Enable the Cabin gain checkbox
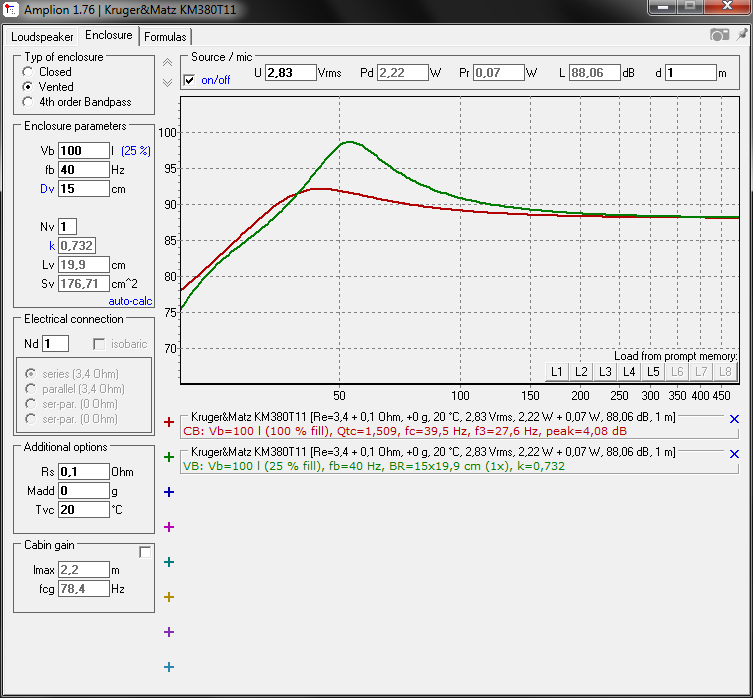The width and height of the screenshot is (753, 698). (x=145, y=552)
